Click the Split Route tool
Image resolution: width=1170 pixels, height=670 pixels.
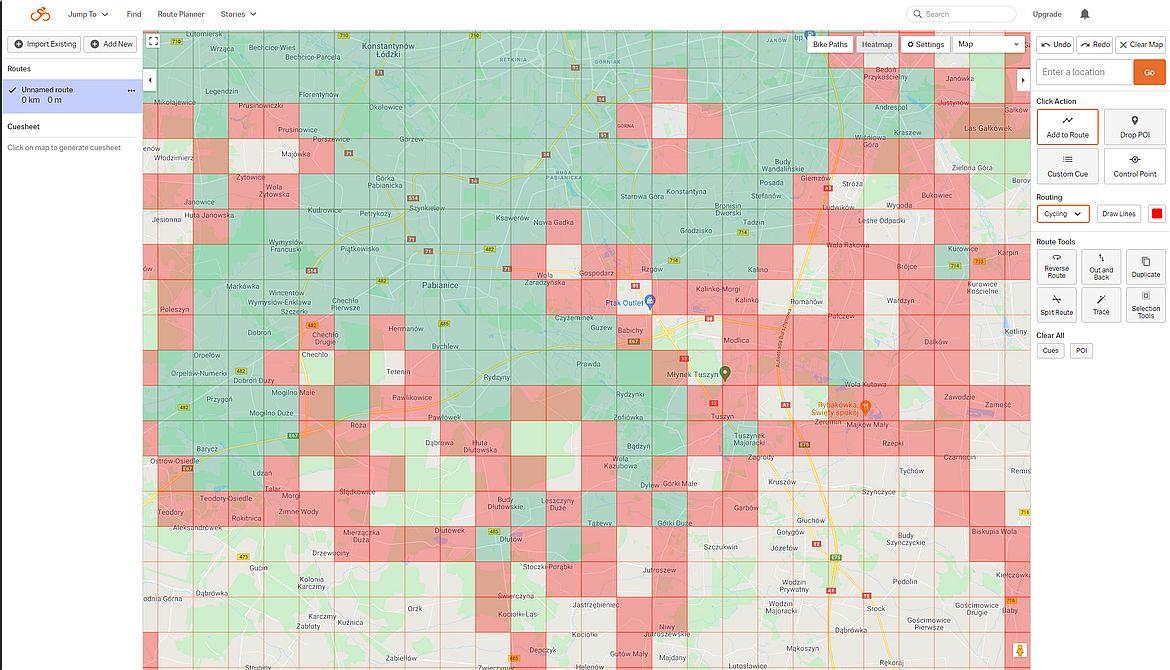pos(1056,305)
